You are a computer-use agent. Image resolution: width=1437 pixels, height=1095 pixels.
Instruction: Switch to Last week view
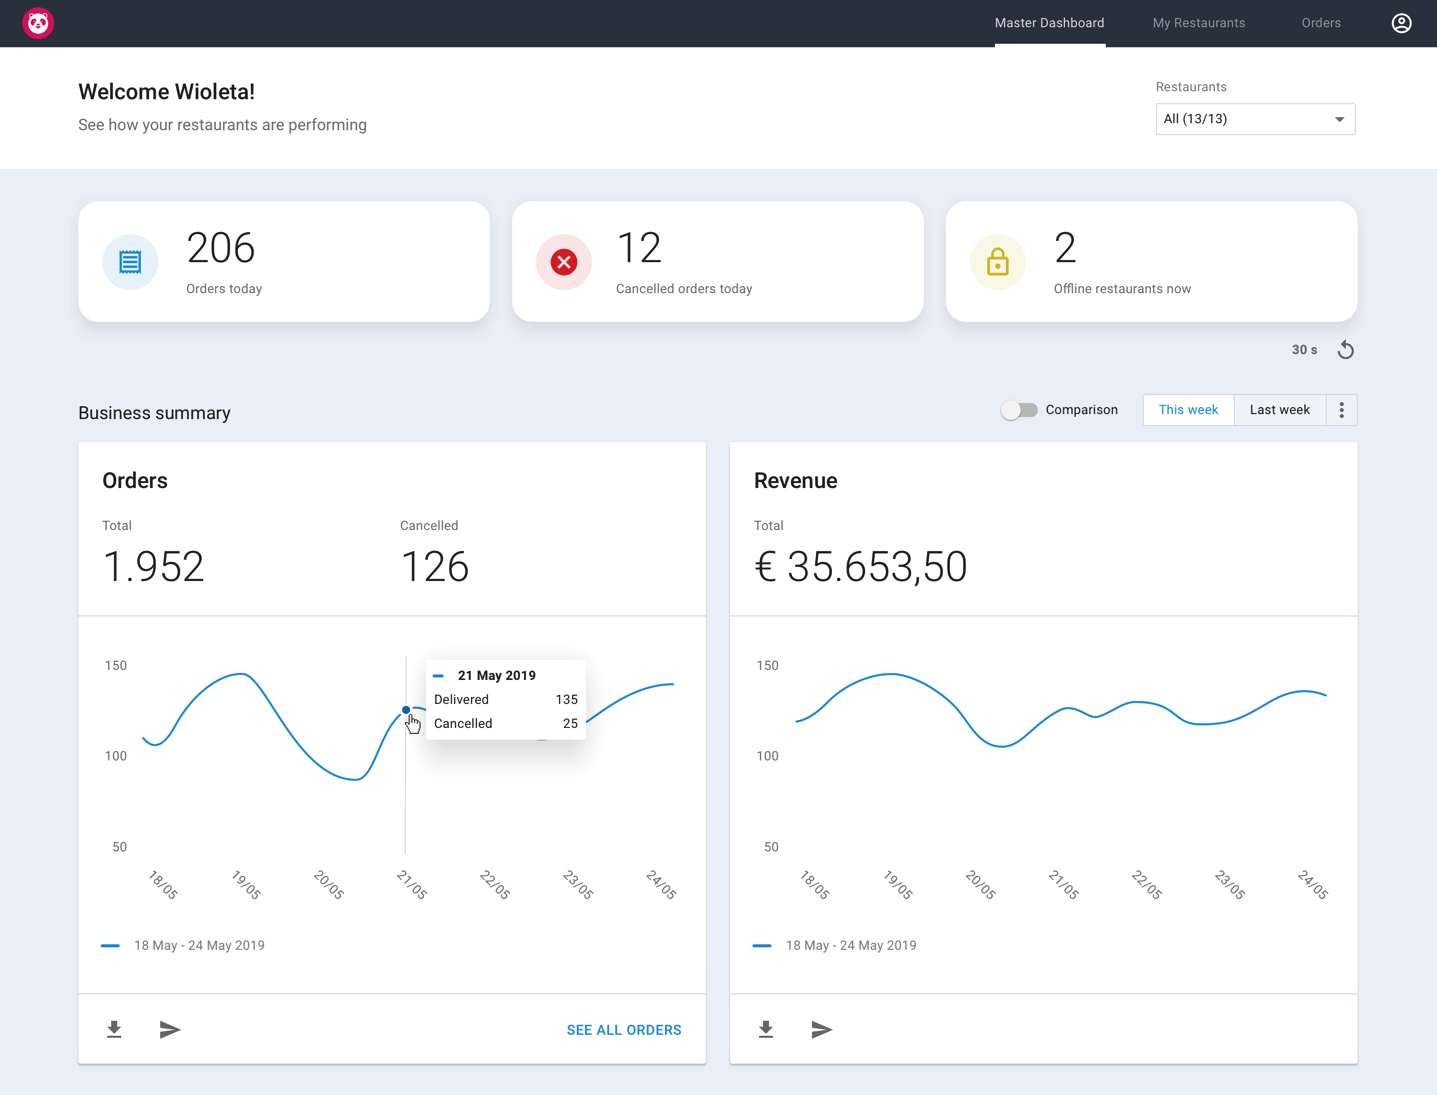click(1279, 409)
